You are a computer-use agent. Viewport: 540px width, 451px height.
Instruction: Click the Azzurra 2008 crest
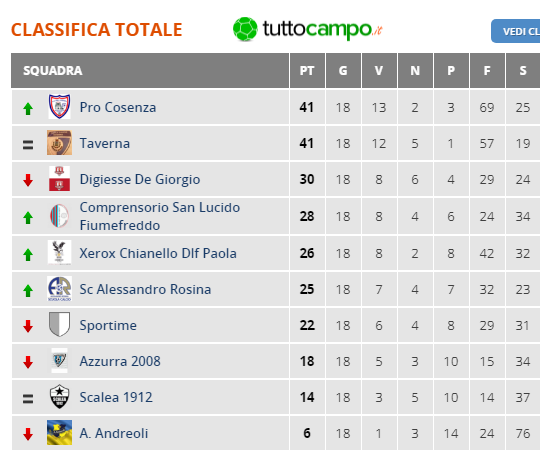pos(59,360)
